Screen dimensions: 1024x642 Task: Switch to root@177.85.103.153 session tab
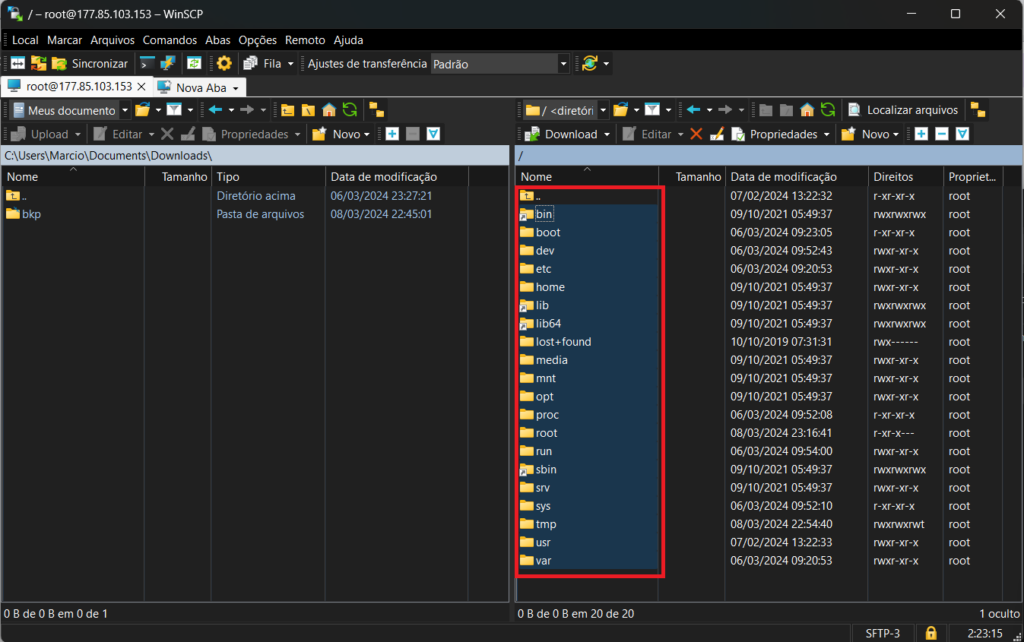click(79, 86)
